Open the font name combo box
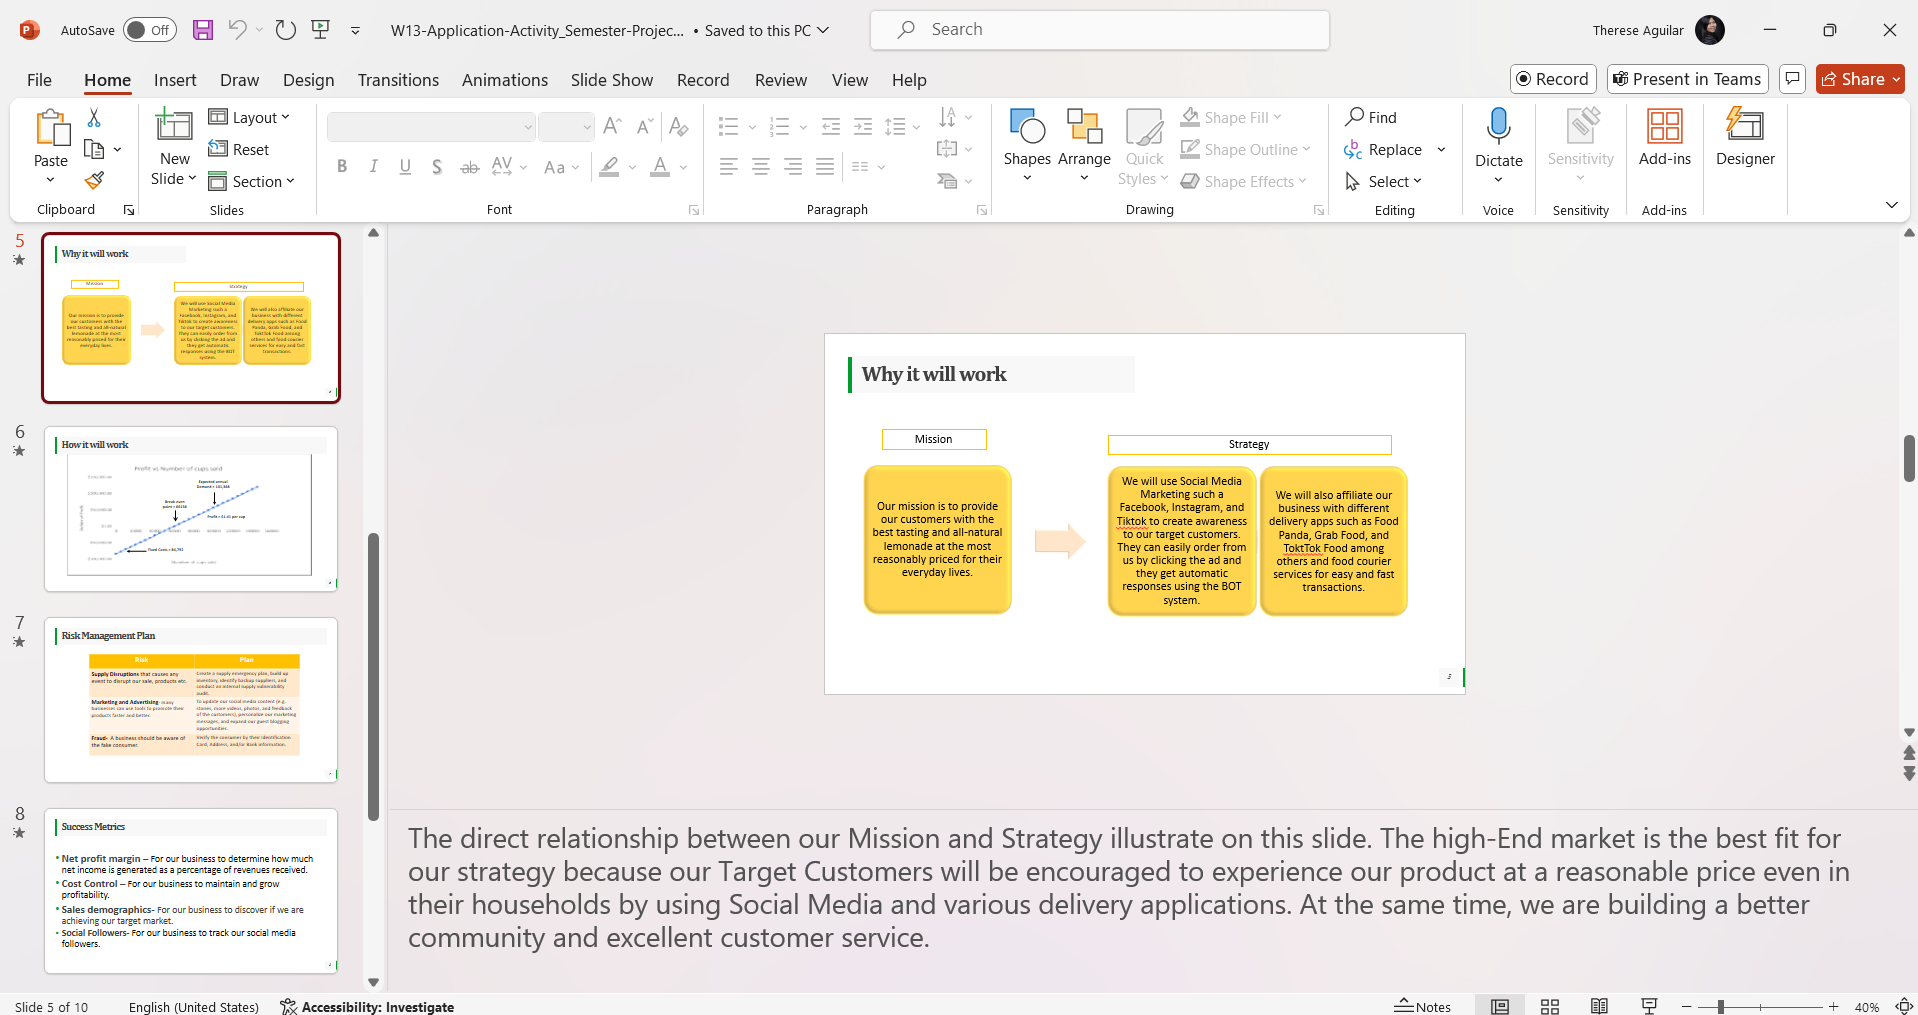 pyautogui.click(x=432, y=127)
